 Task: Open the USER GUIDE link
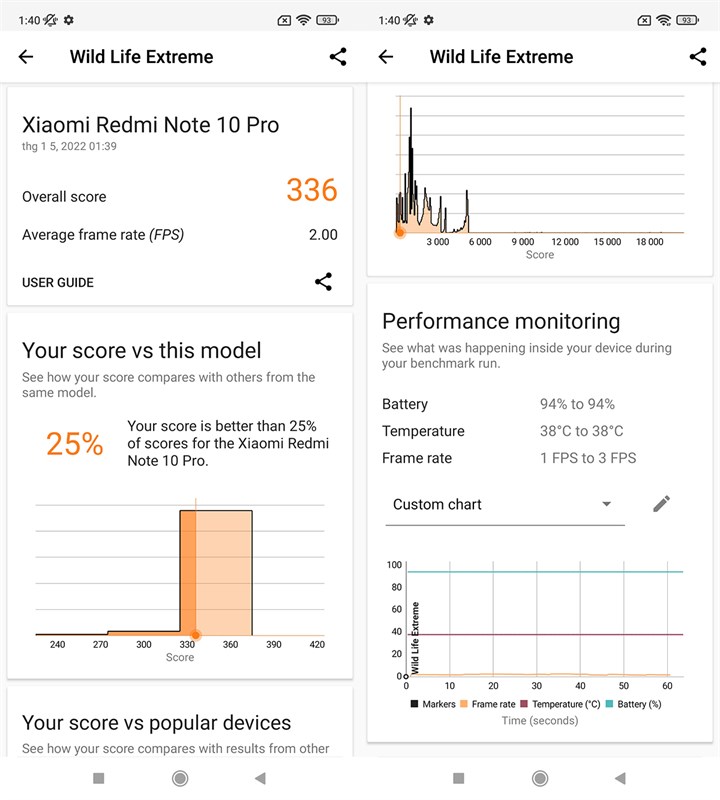tap(57, 282)
